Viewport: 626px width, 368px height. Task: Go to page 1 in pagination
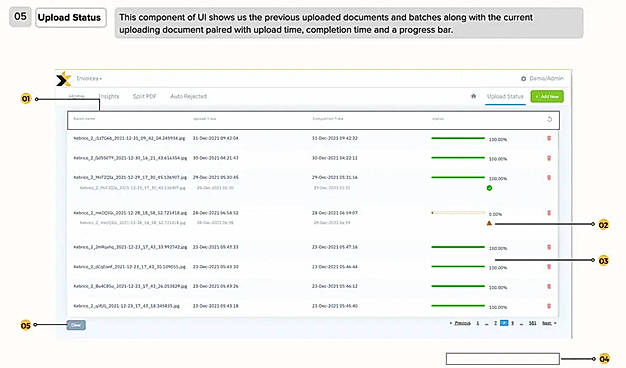point(477,323)
